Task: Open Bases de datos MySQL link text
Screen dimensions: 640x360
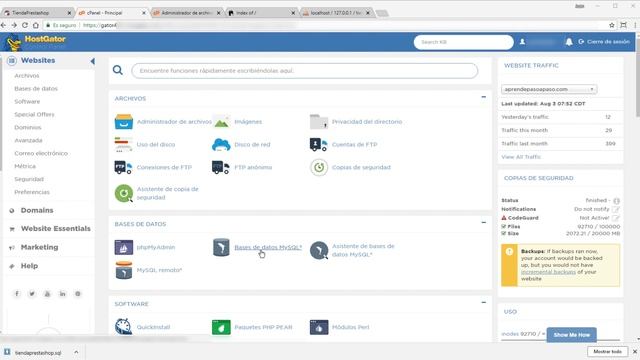Action: point(268,247)
